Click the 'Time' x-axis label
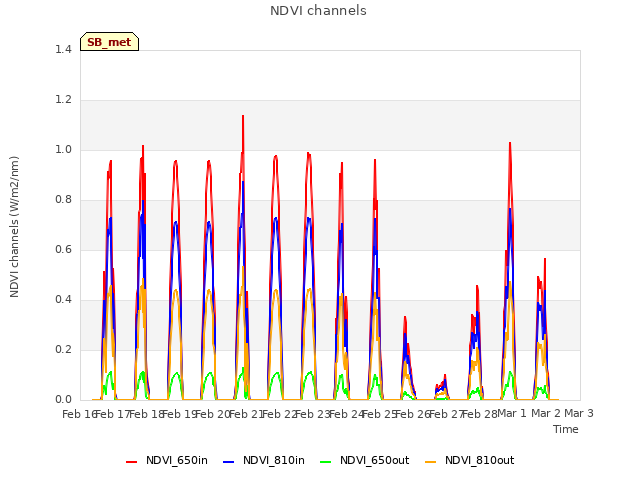 tap(566, 429)
